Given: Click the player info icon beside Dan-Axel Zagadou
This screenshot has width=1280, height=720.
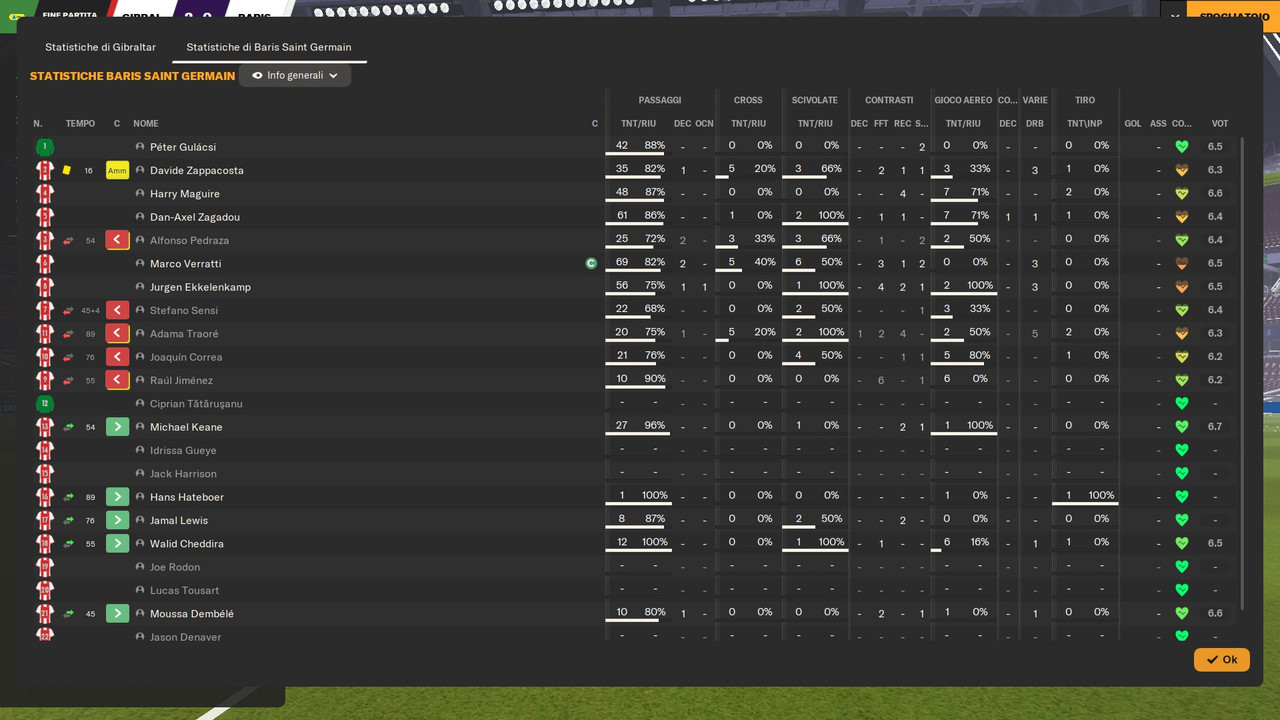Looking at the screenshot, I should (x=141, y=217).
